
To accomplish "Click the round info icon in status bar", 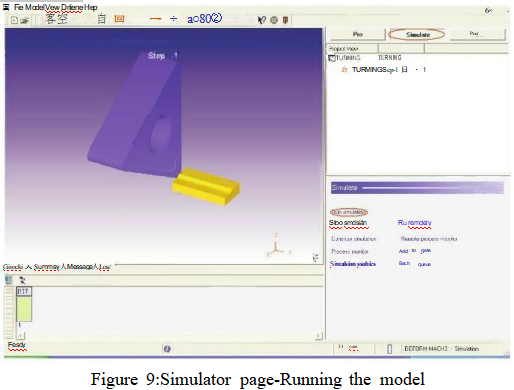I will [x=167, y=349].
